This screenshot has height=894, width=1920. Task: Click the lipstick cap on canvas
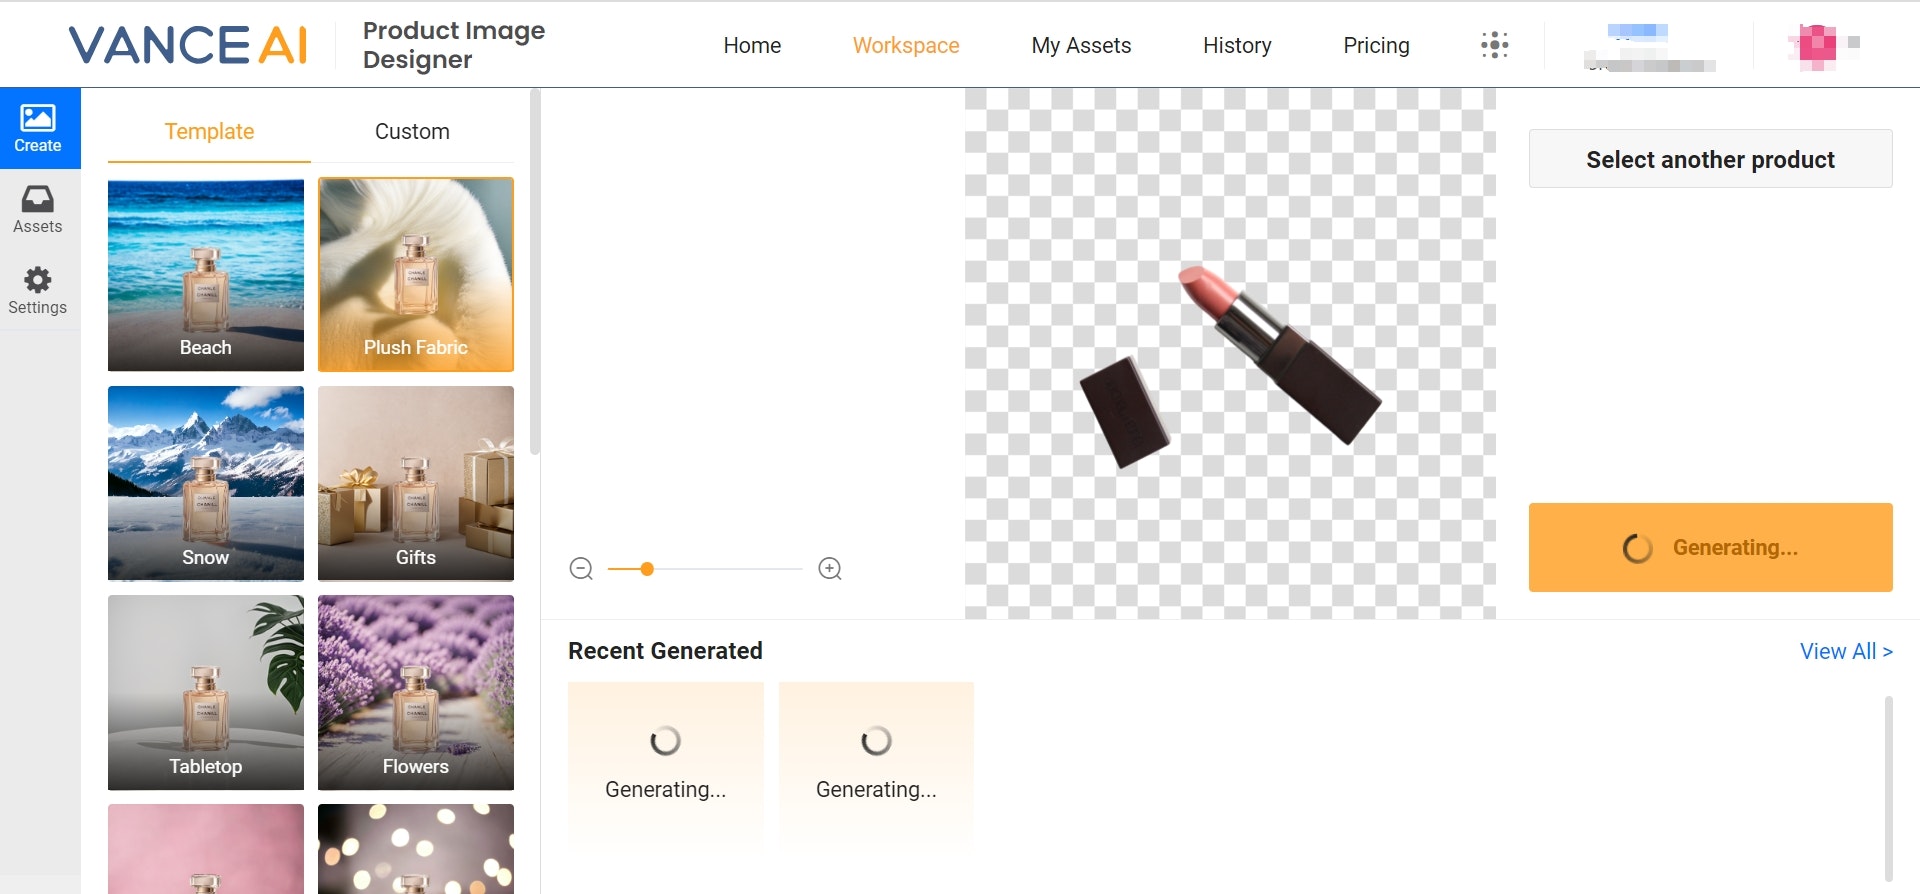(1124, 412)
